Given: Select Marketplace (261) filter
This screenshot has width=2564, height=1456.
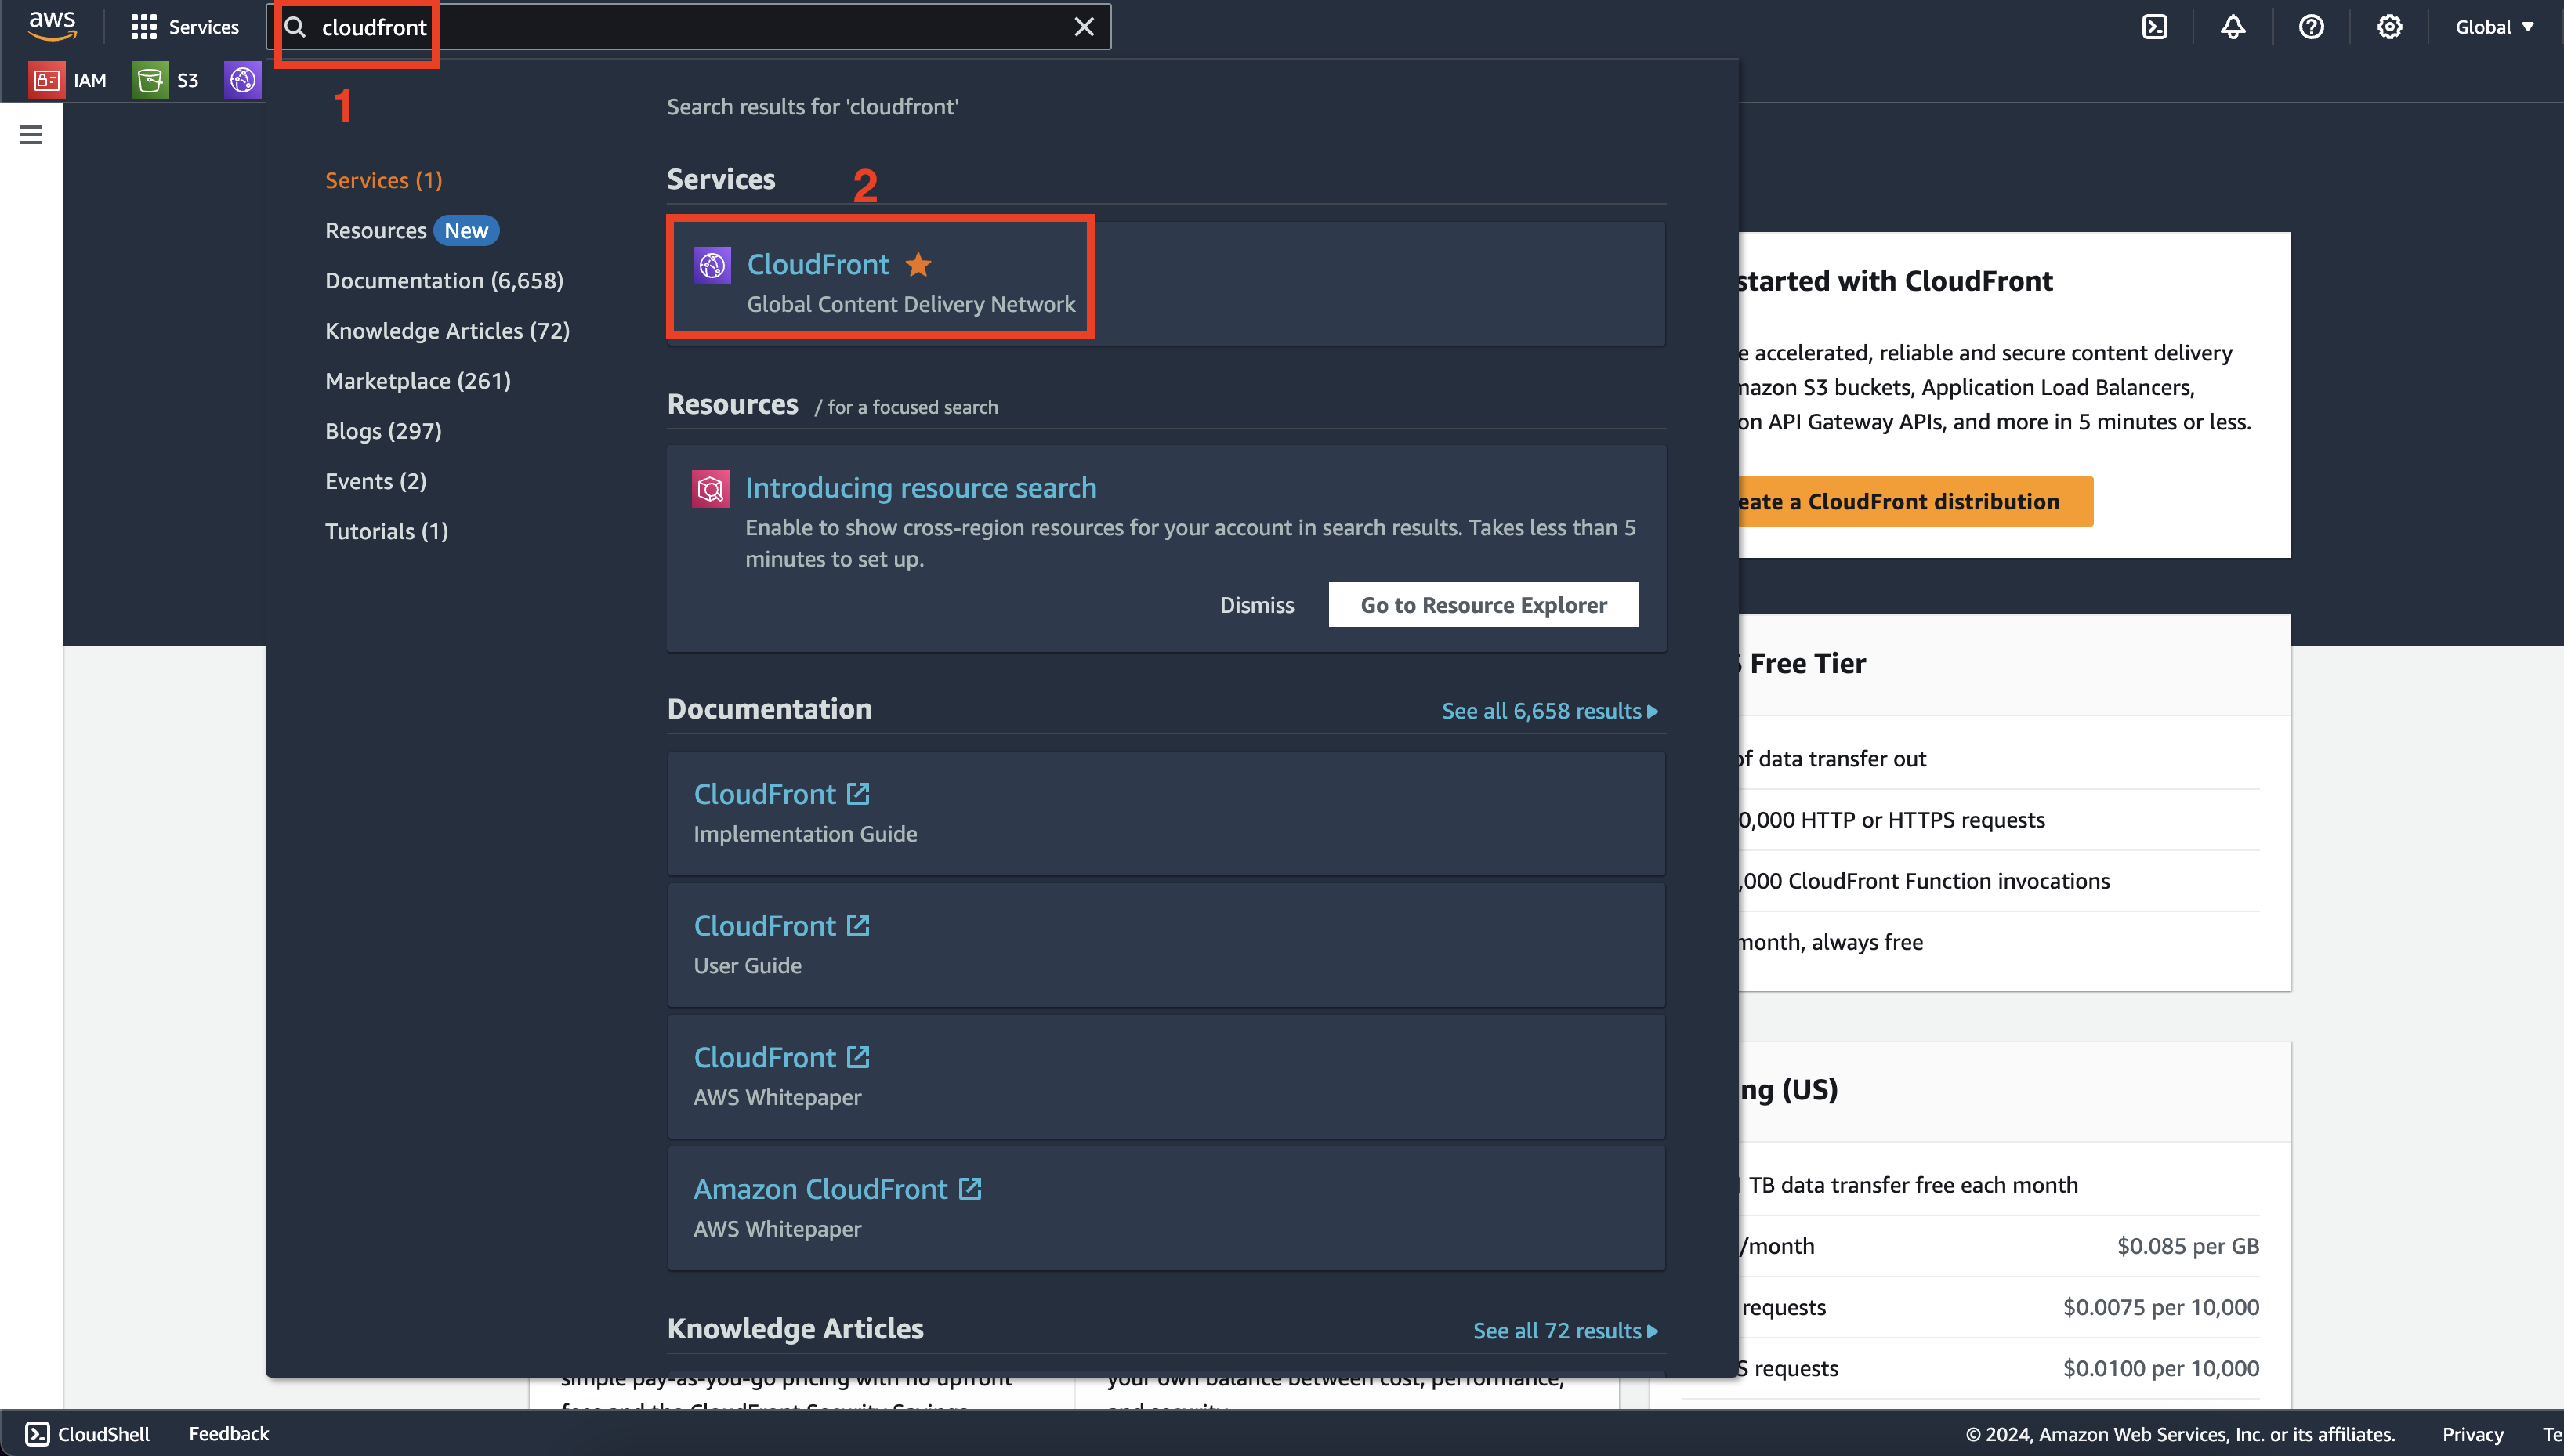Looking at the screenshot, I should [x=418, y=381].
